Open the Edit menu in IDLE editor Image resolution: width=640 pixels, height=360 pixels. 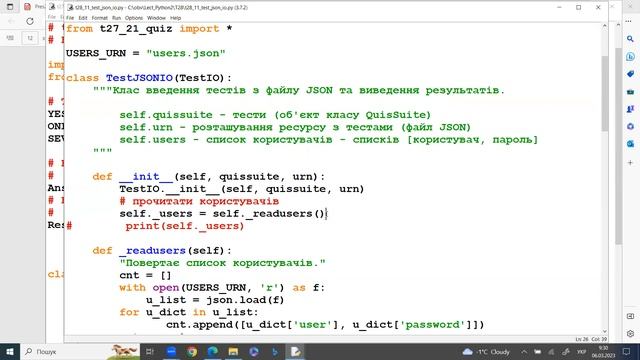tap(83, 18)
